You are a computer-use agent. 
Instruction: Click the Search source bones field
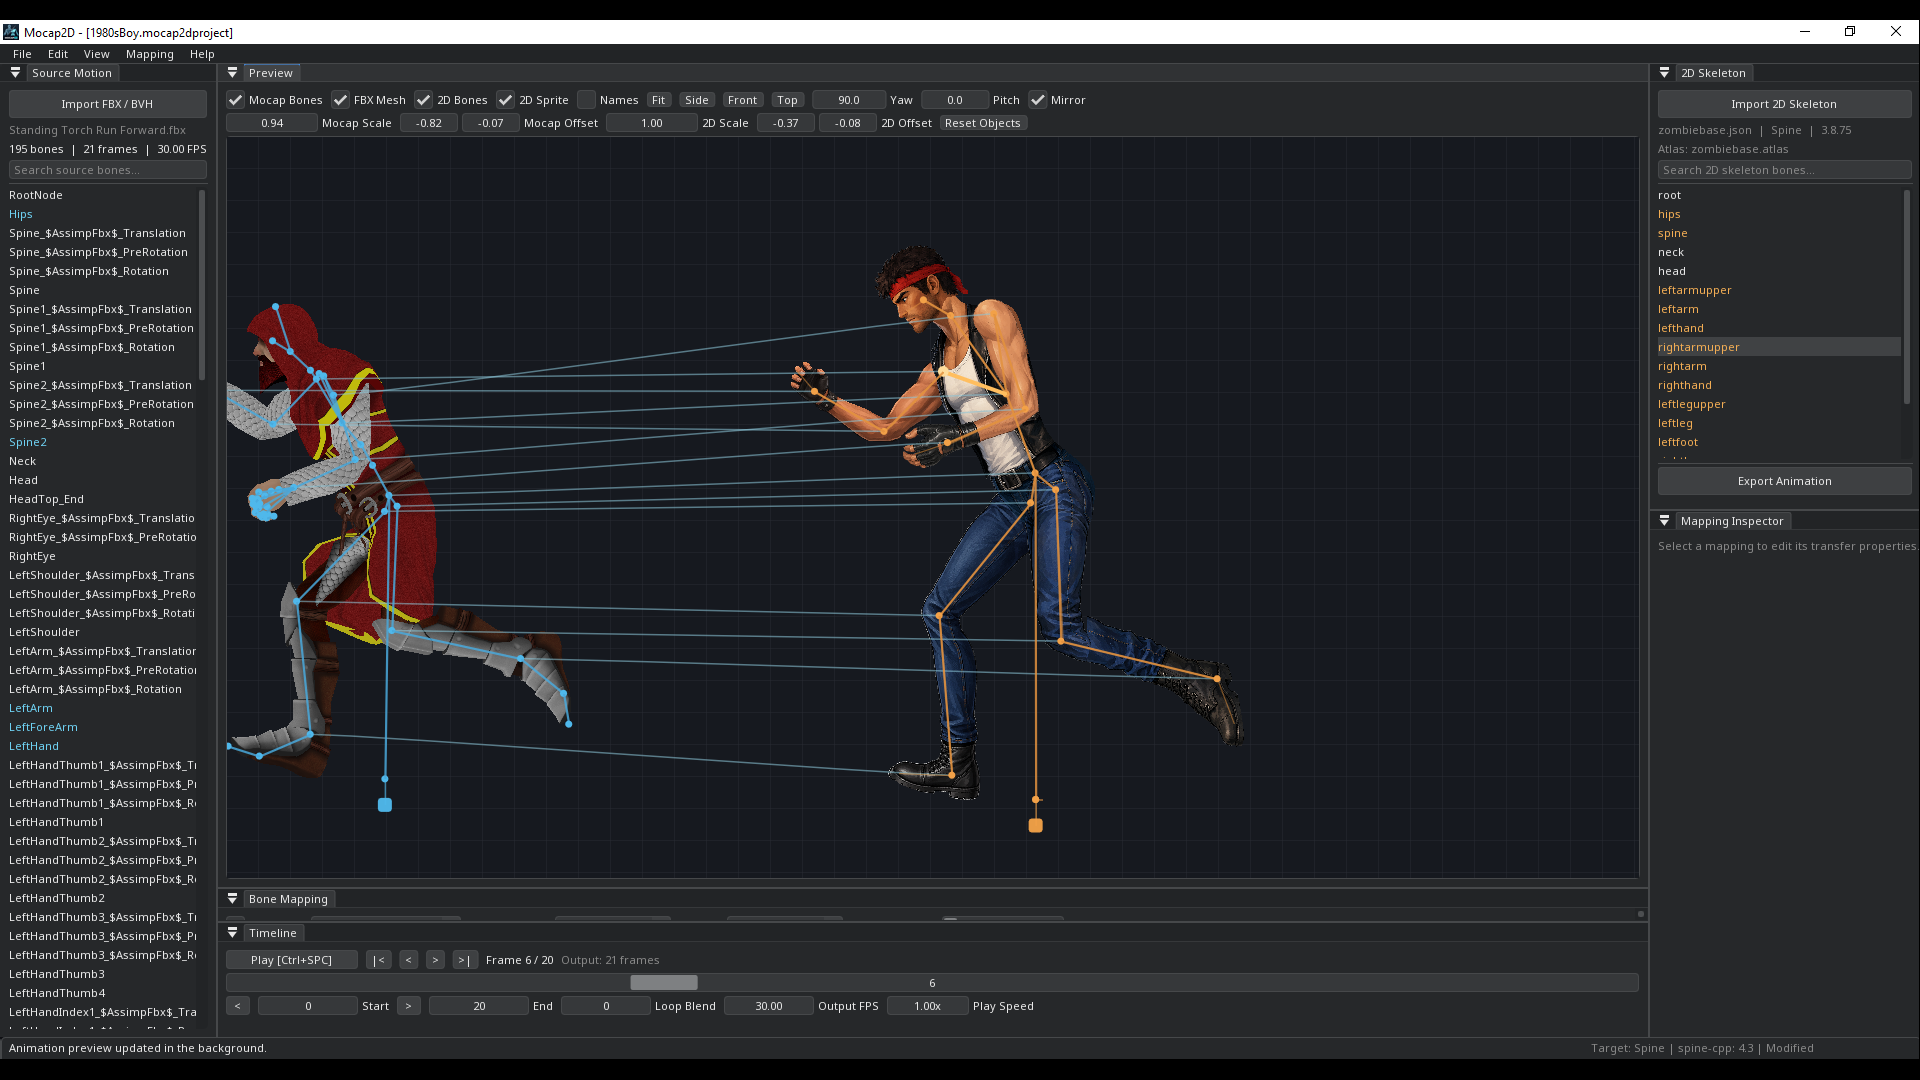point(107,170)
